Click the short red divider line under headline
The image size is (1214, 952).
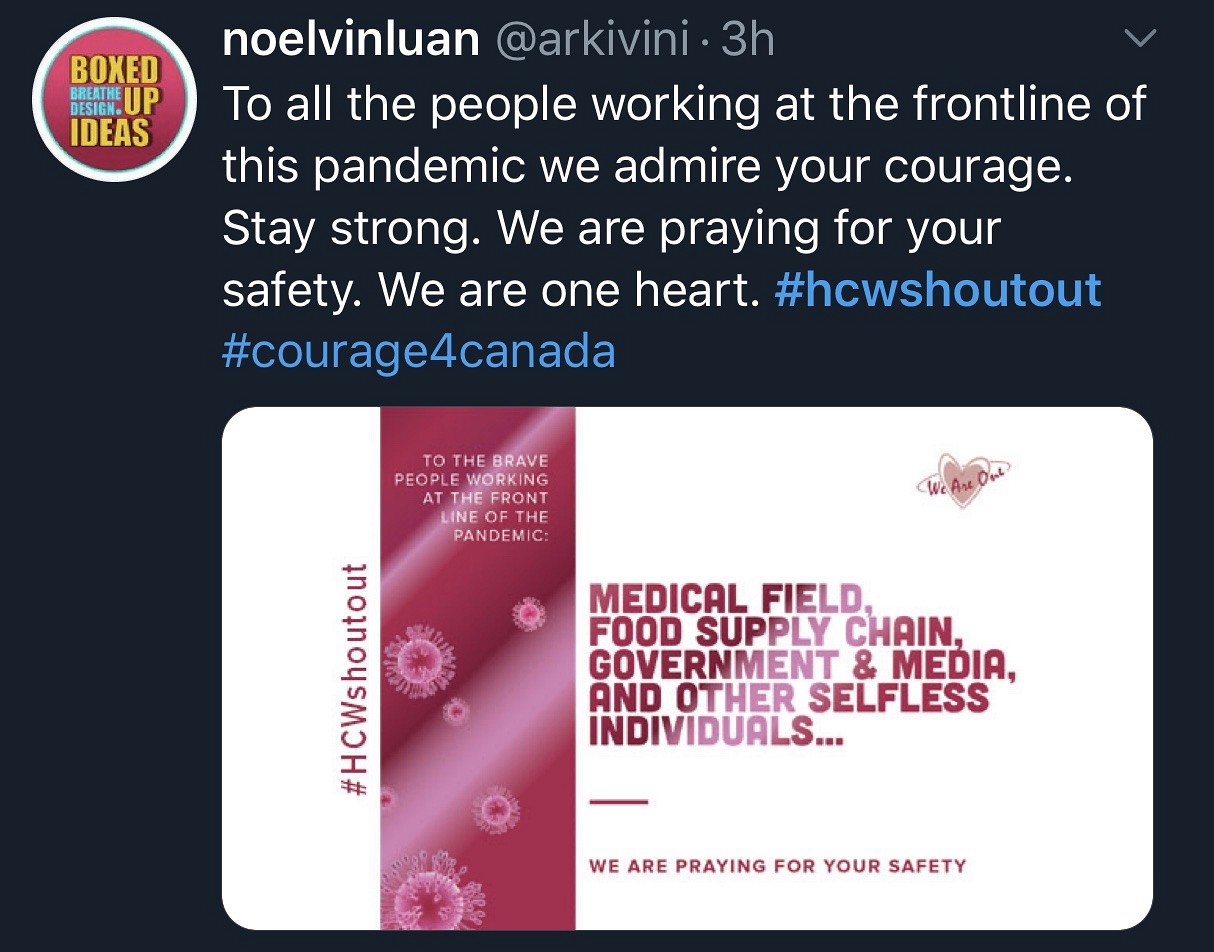(x=619, y=801)
